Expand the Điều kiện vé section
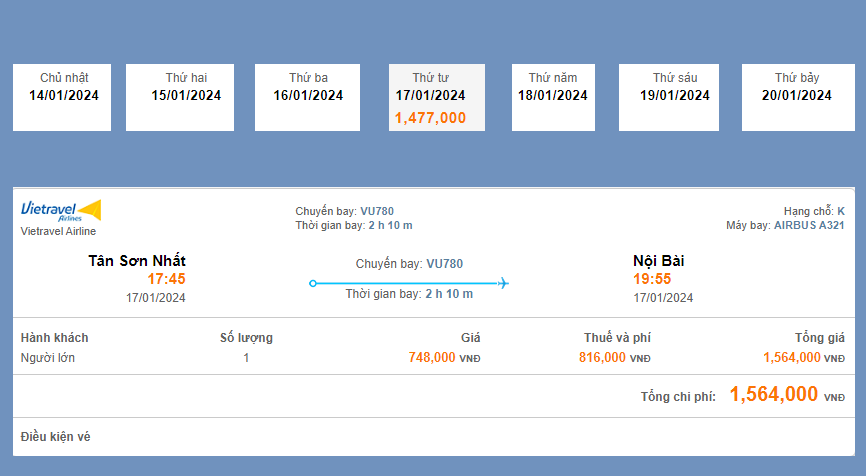This screenshot has width=866, height=476. point(56,437)
